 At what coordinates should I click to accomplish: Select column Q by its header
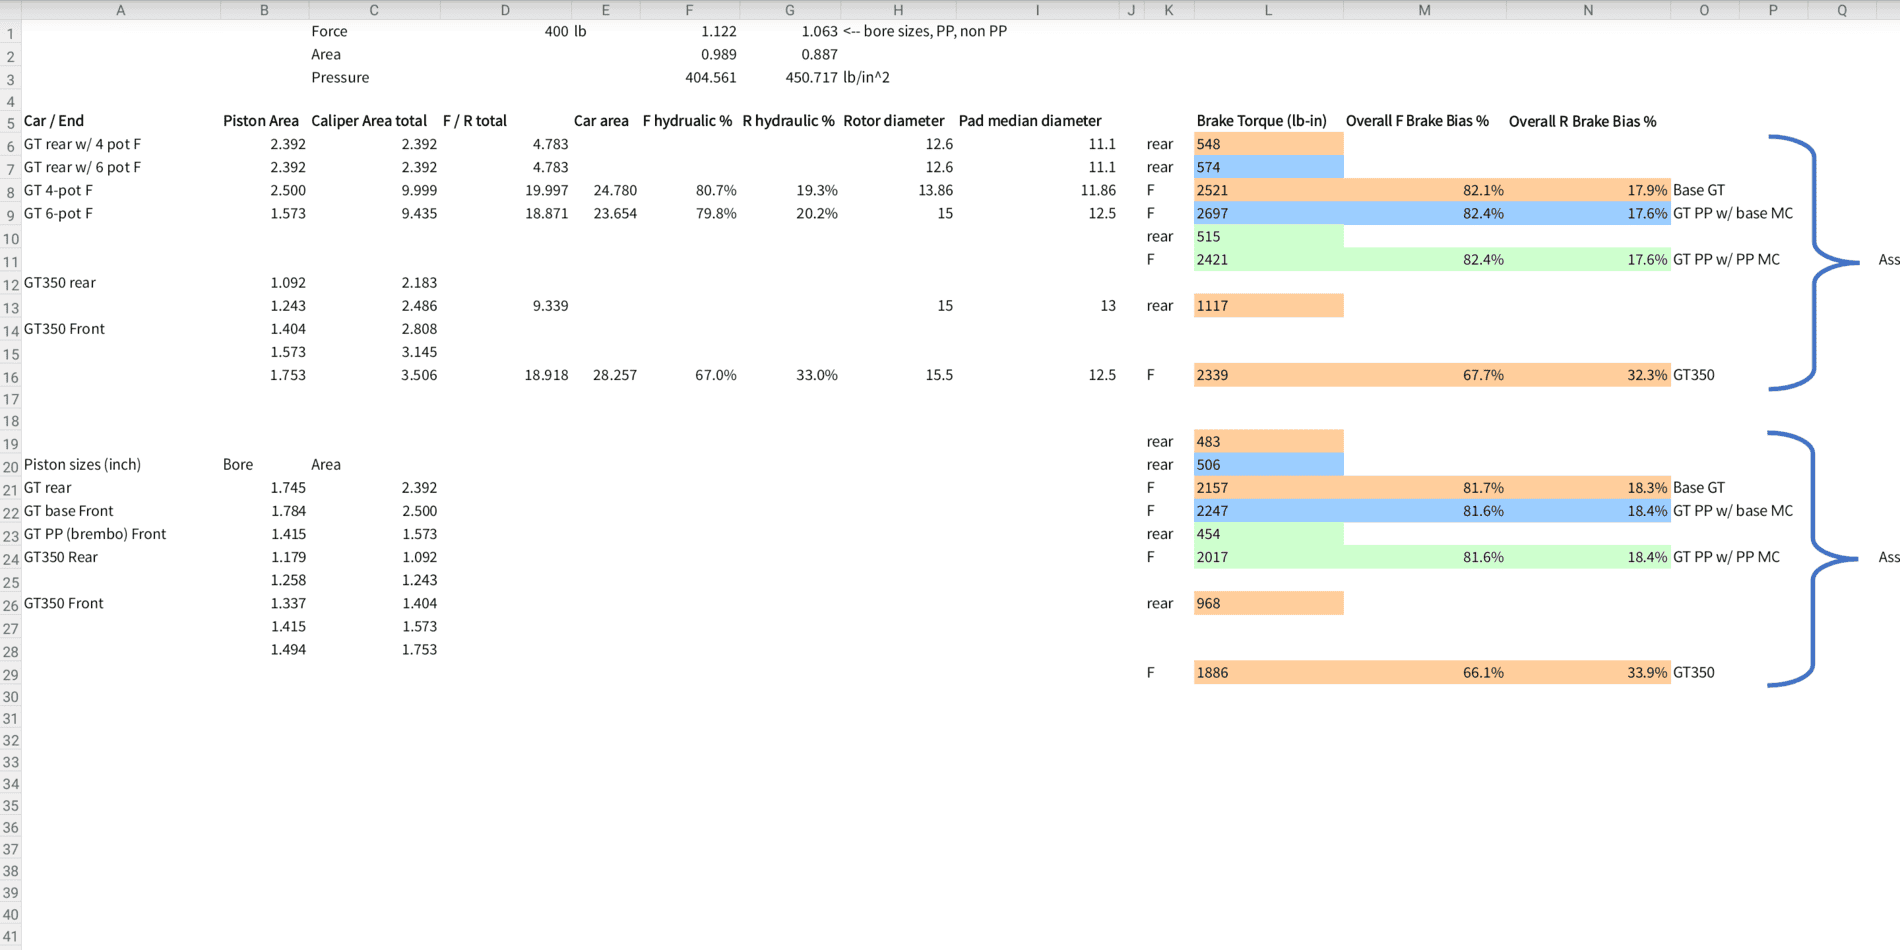(1842, 10)
